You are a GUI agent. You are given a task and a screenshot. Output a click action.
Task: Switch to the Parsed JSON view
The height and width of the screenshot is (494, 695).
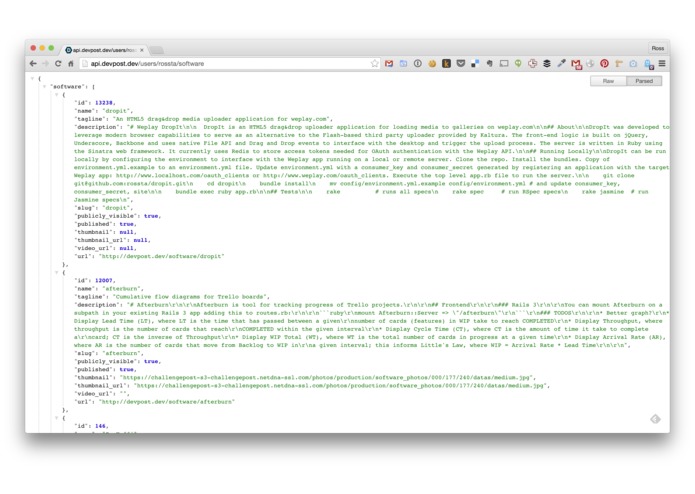pos(644,81)
